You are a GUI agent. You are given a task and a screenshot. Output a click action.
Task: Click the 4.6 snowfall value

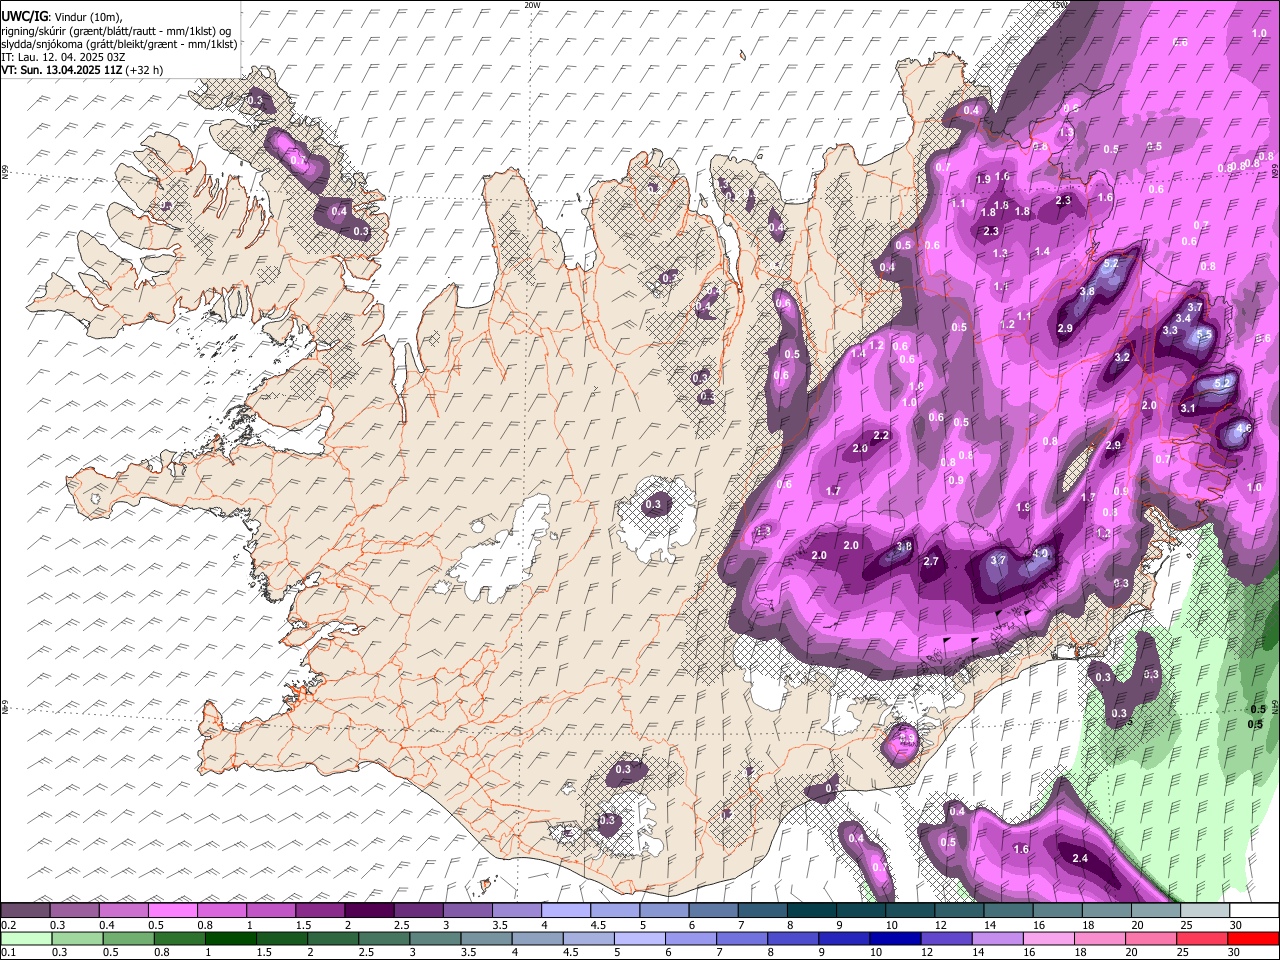point(1244,428)
